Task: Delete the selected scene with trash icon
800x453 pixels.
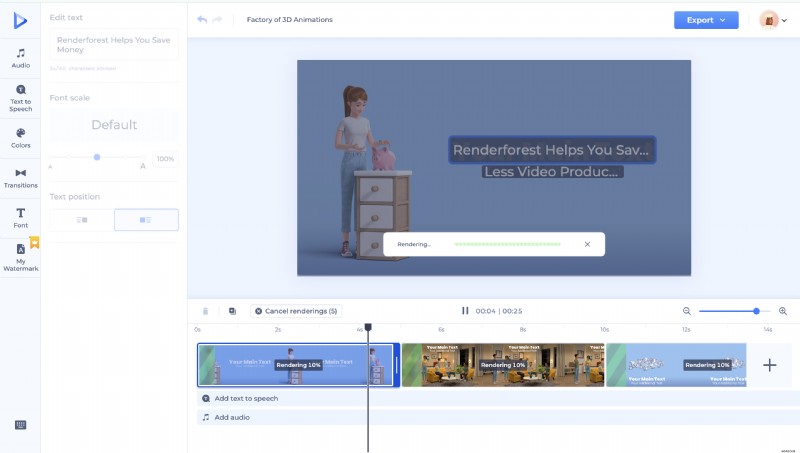Action: click(206, 311)
